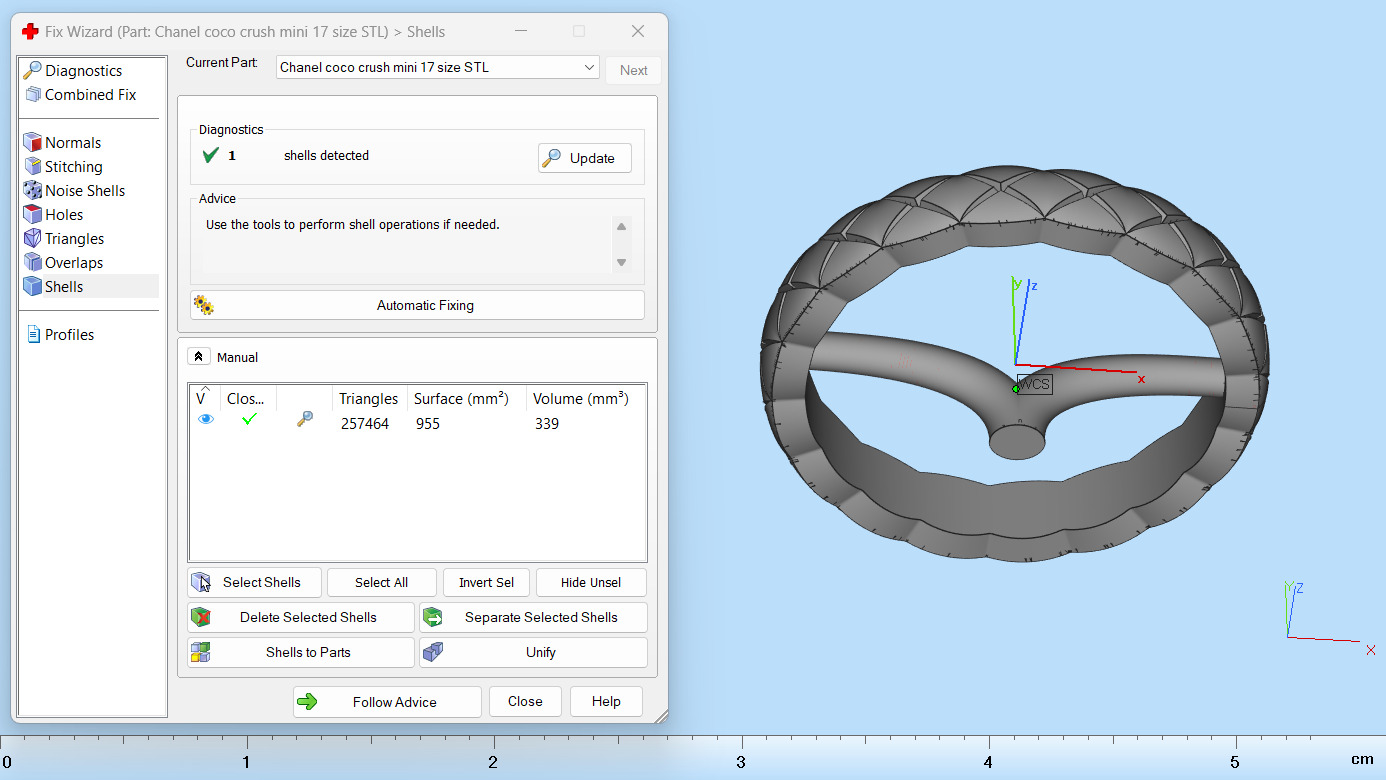Close the Fix Wizard using Close button

pos(525,702)
